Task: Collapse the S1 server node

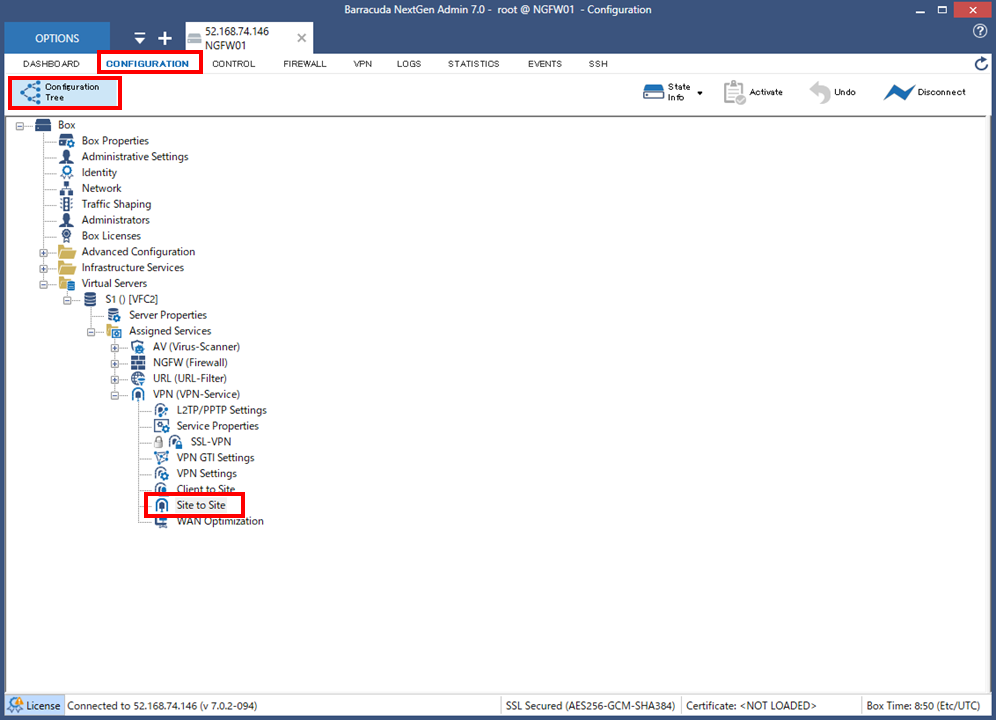Action: tap(67, 300)
